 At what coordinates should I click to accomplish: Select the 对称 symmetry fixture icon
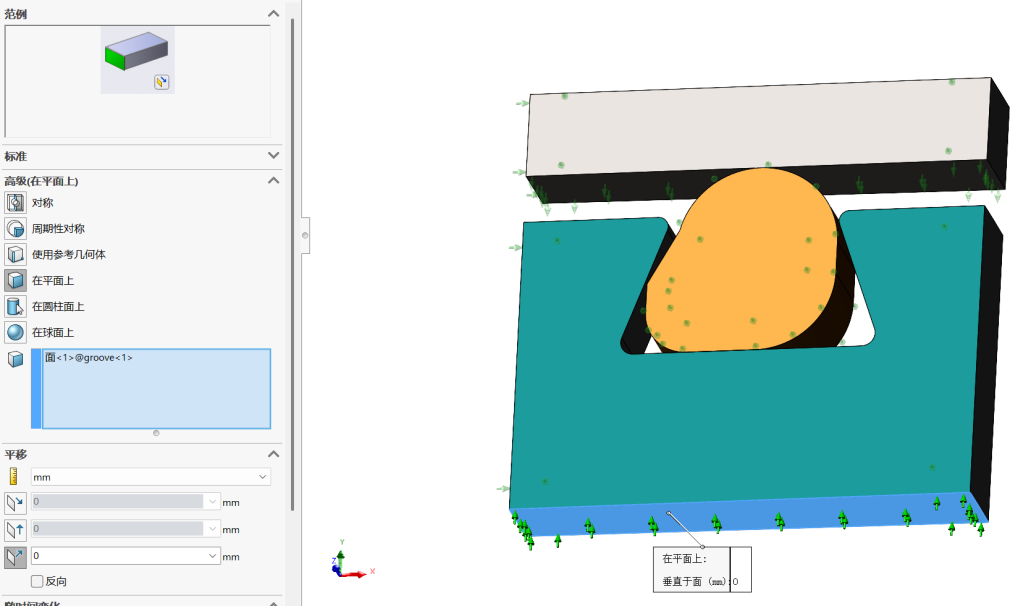[15, 202]
